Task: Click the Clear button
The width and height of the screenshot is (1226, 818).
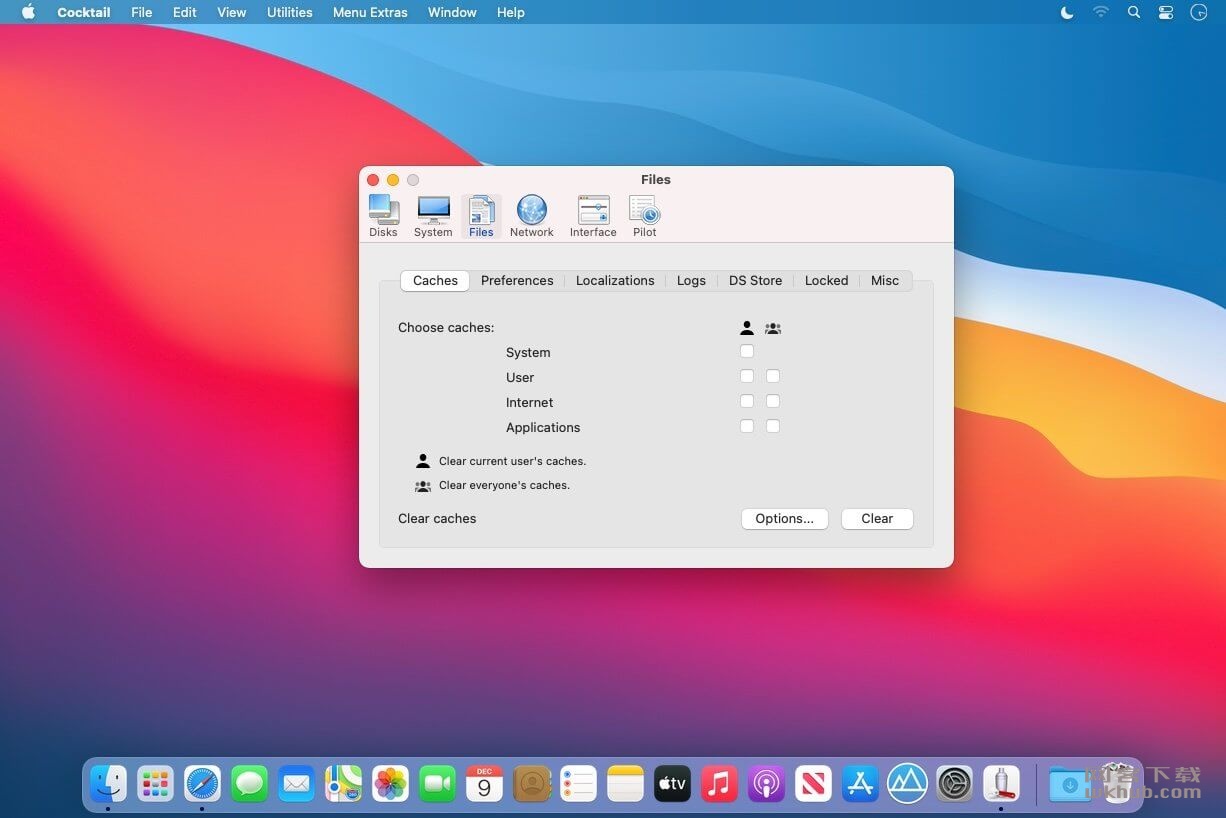Action: 877,519
